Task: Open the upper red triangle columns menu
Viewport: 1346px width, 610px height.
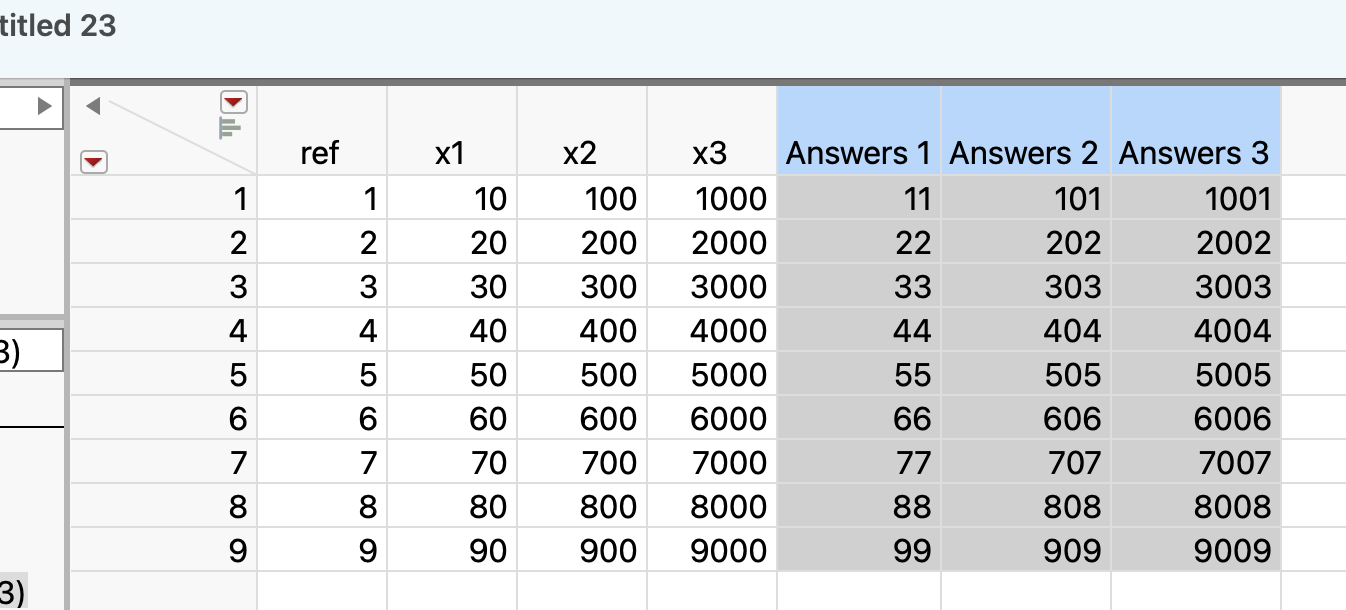Action: [x=233, y=102]
